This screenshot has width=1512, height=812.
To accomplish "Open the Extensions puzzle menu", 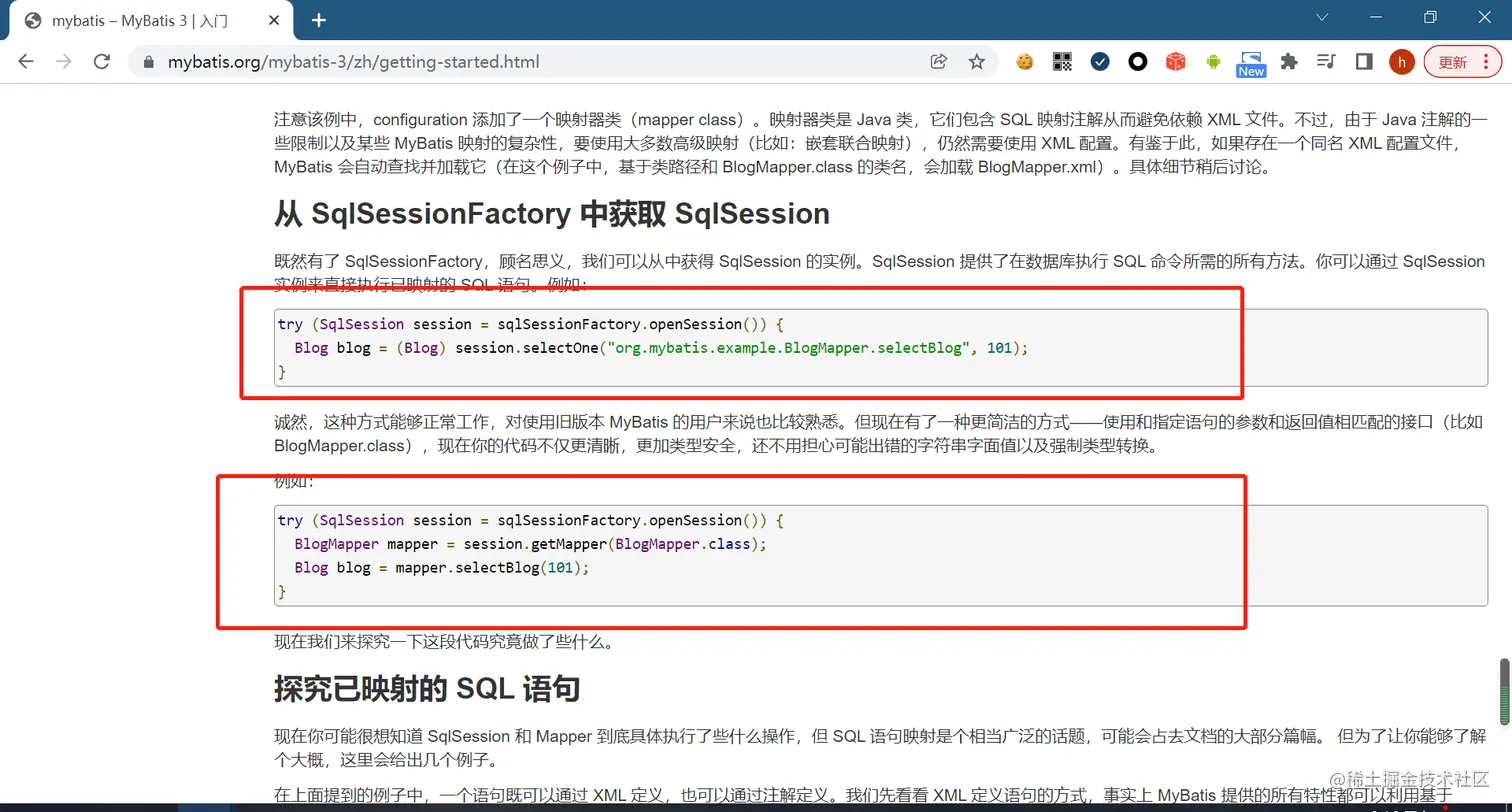I will [x=1289, y=62].
